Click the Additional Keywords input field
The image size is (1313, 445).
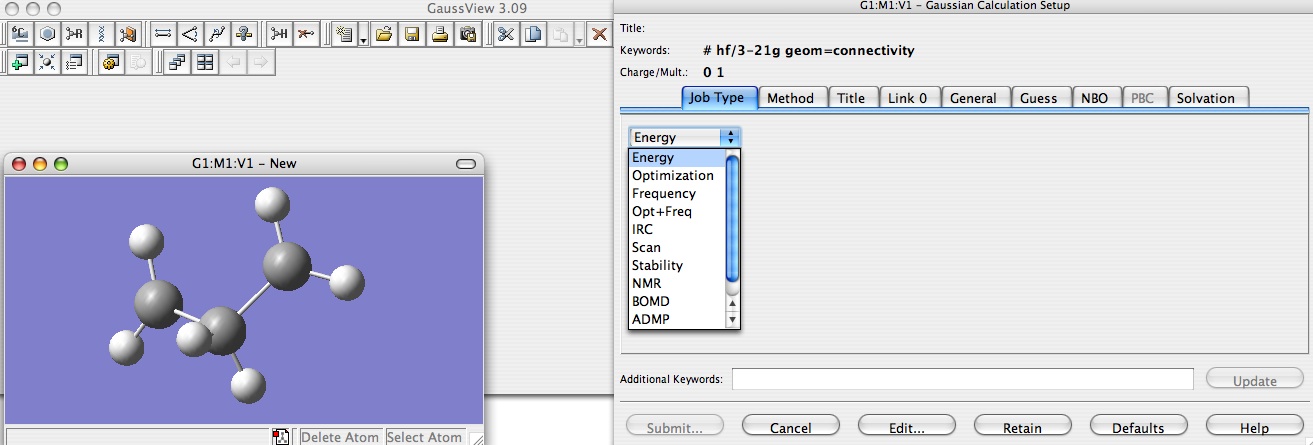click(x=963, y=379)
